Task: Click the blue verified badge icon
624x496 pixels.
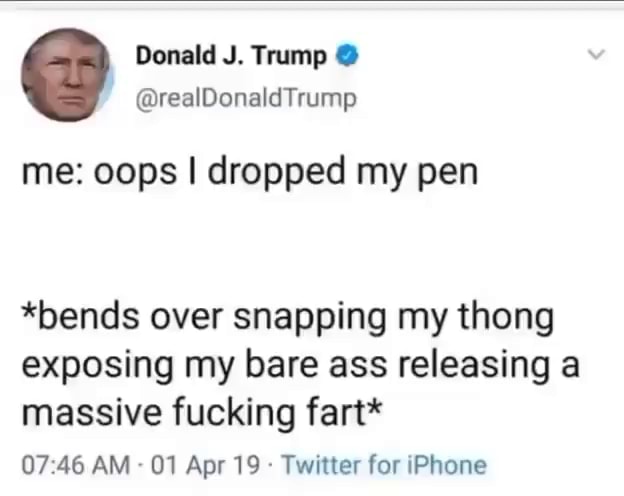Action: pyautogui.click(x=348, y=55)
